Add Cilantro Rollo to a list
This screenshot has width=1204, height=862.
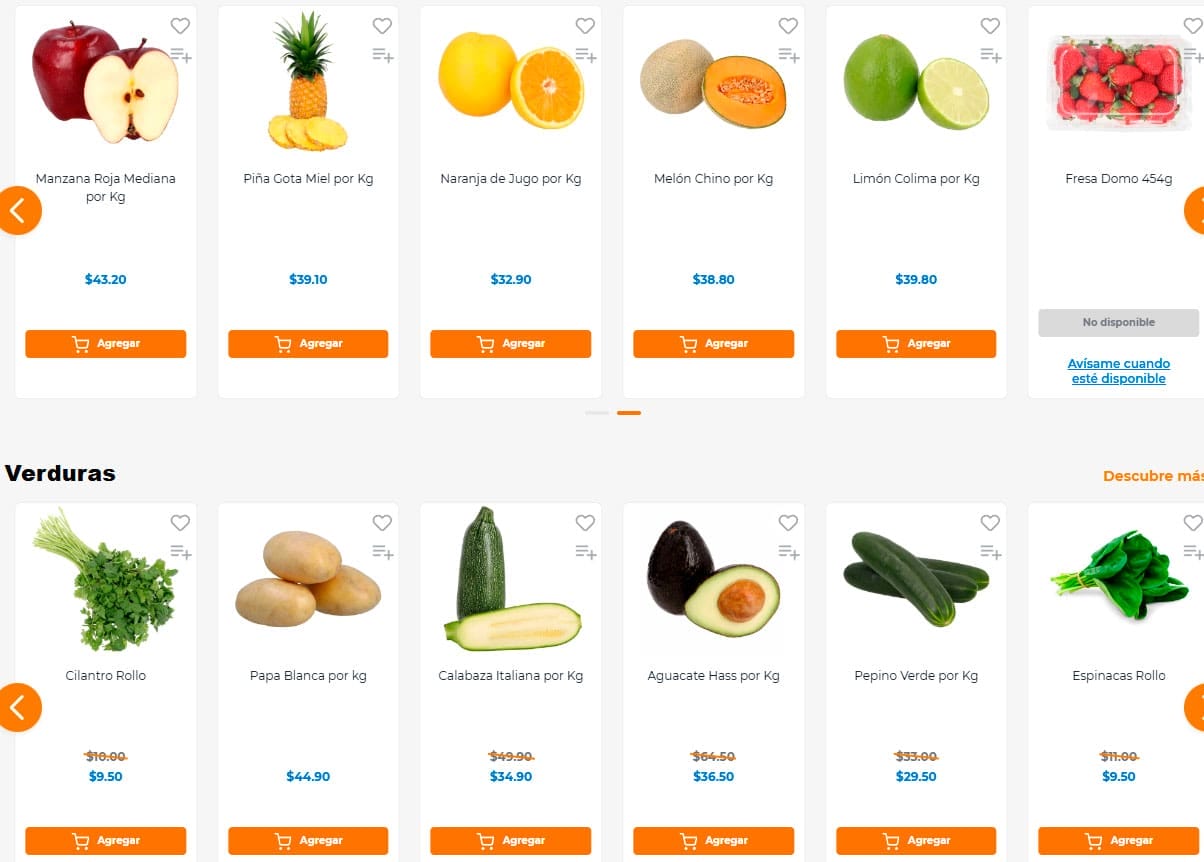click(180, 552)
